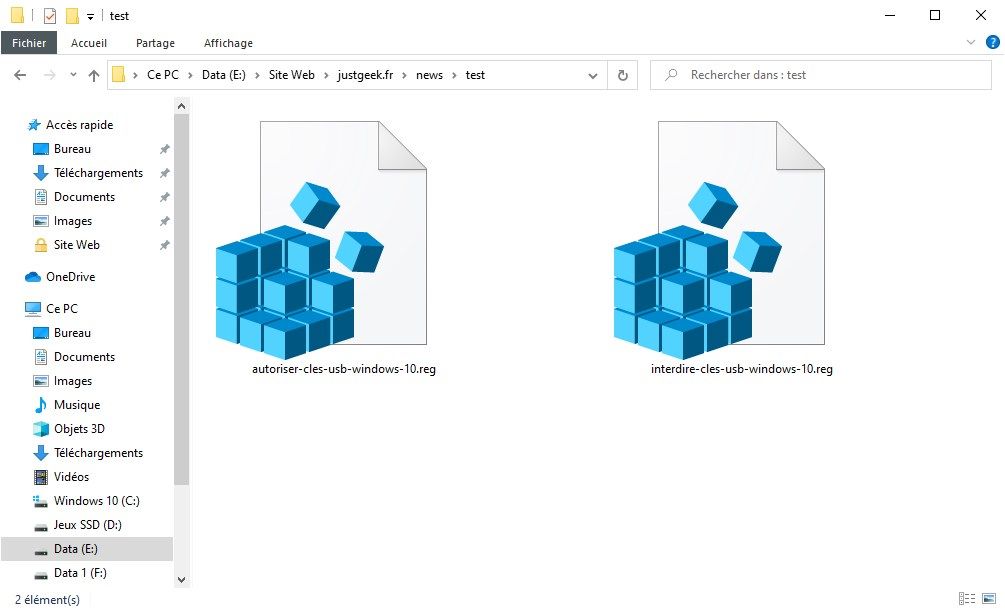Open the quick access toolbar customize dropdown

click(x=90, y=17)
